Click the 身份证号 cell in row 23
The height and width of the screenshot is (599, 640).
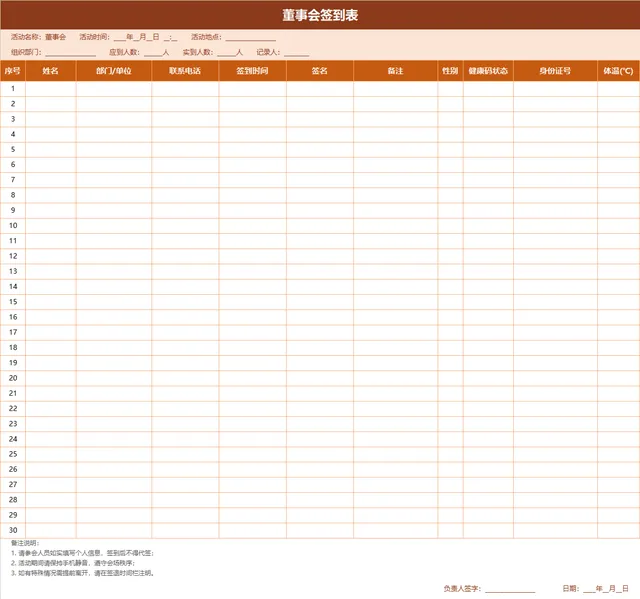coord(555,424)
